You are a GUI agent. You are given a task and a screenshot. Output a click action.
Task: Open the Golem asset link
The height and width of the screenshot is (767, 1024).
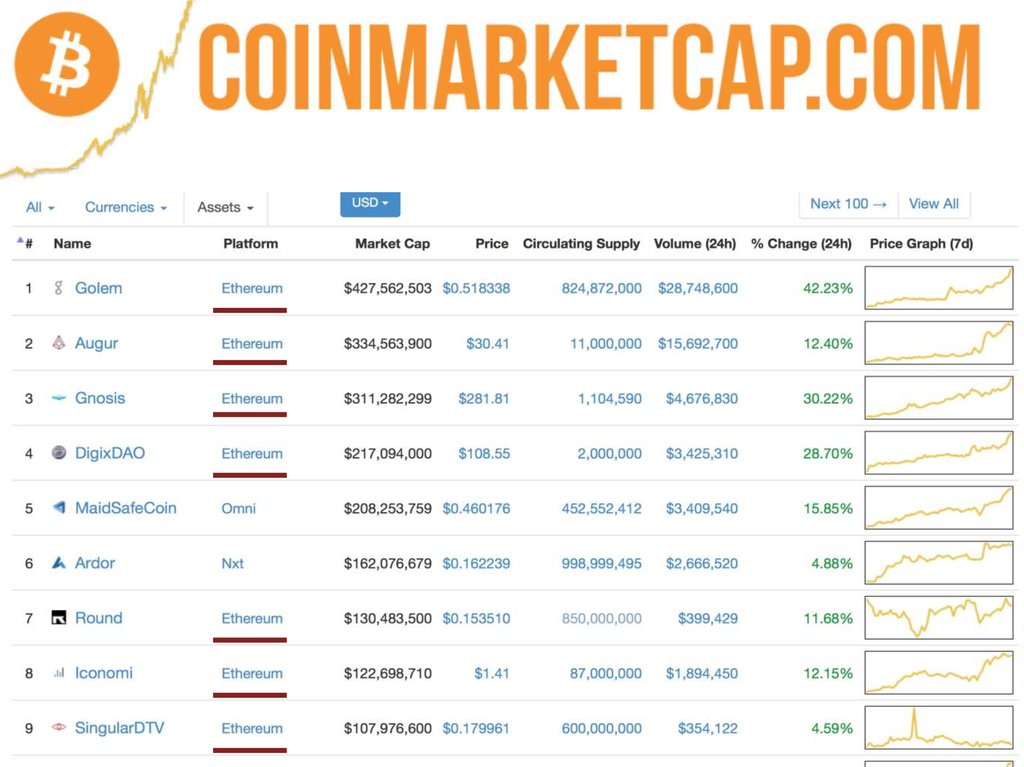point(98,288)
